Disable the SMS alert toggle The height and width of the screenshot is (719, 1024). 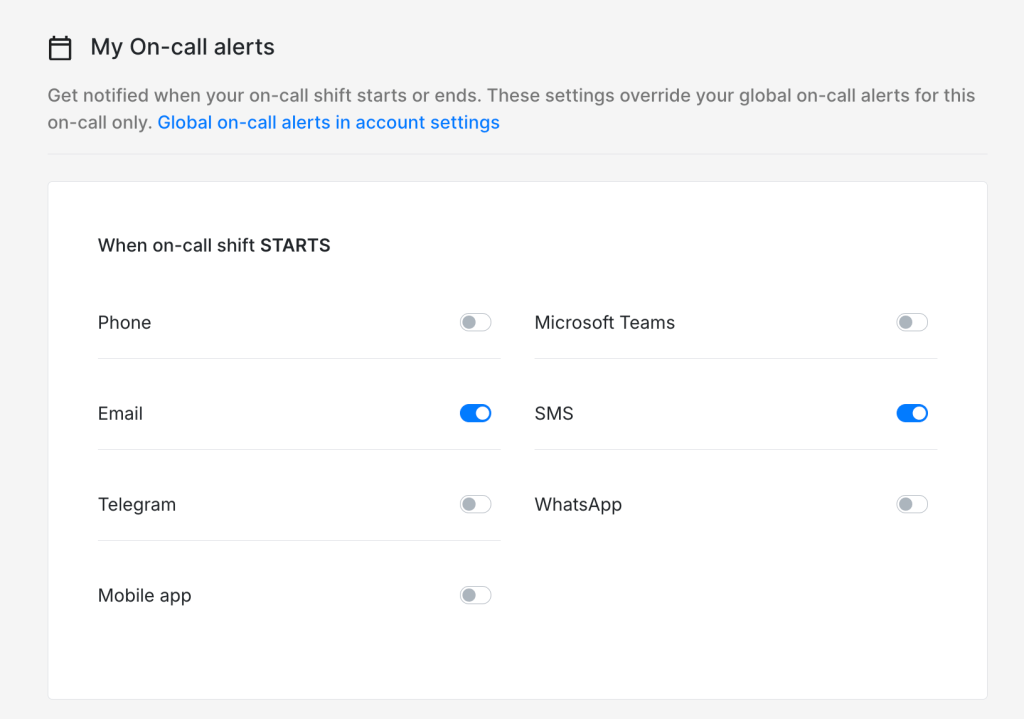[912, 413]
